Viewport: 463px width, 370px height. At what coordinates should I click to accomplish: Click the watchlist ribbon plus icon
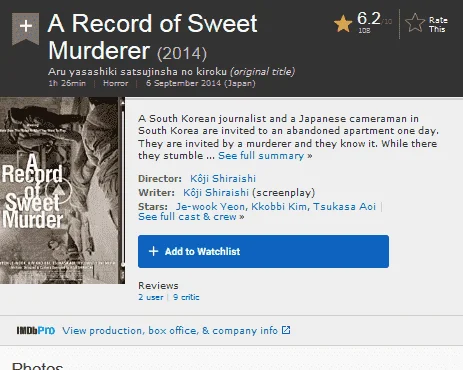tap(26, 28)
